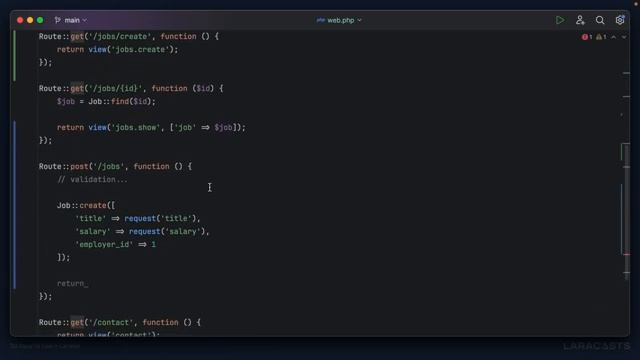The width and height of the screenshot is (640, 360).
Task: Click request('title') in the array
Action: click(x=160, y=218)
